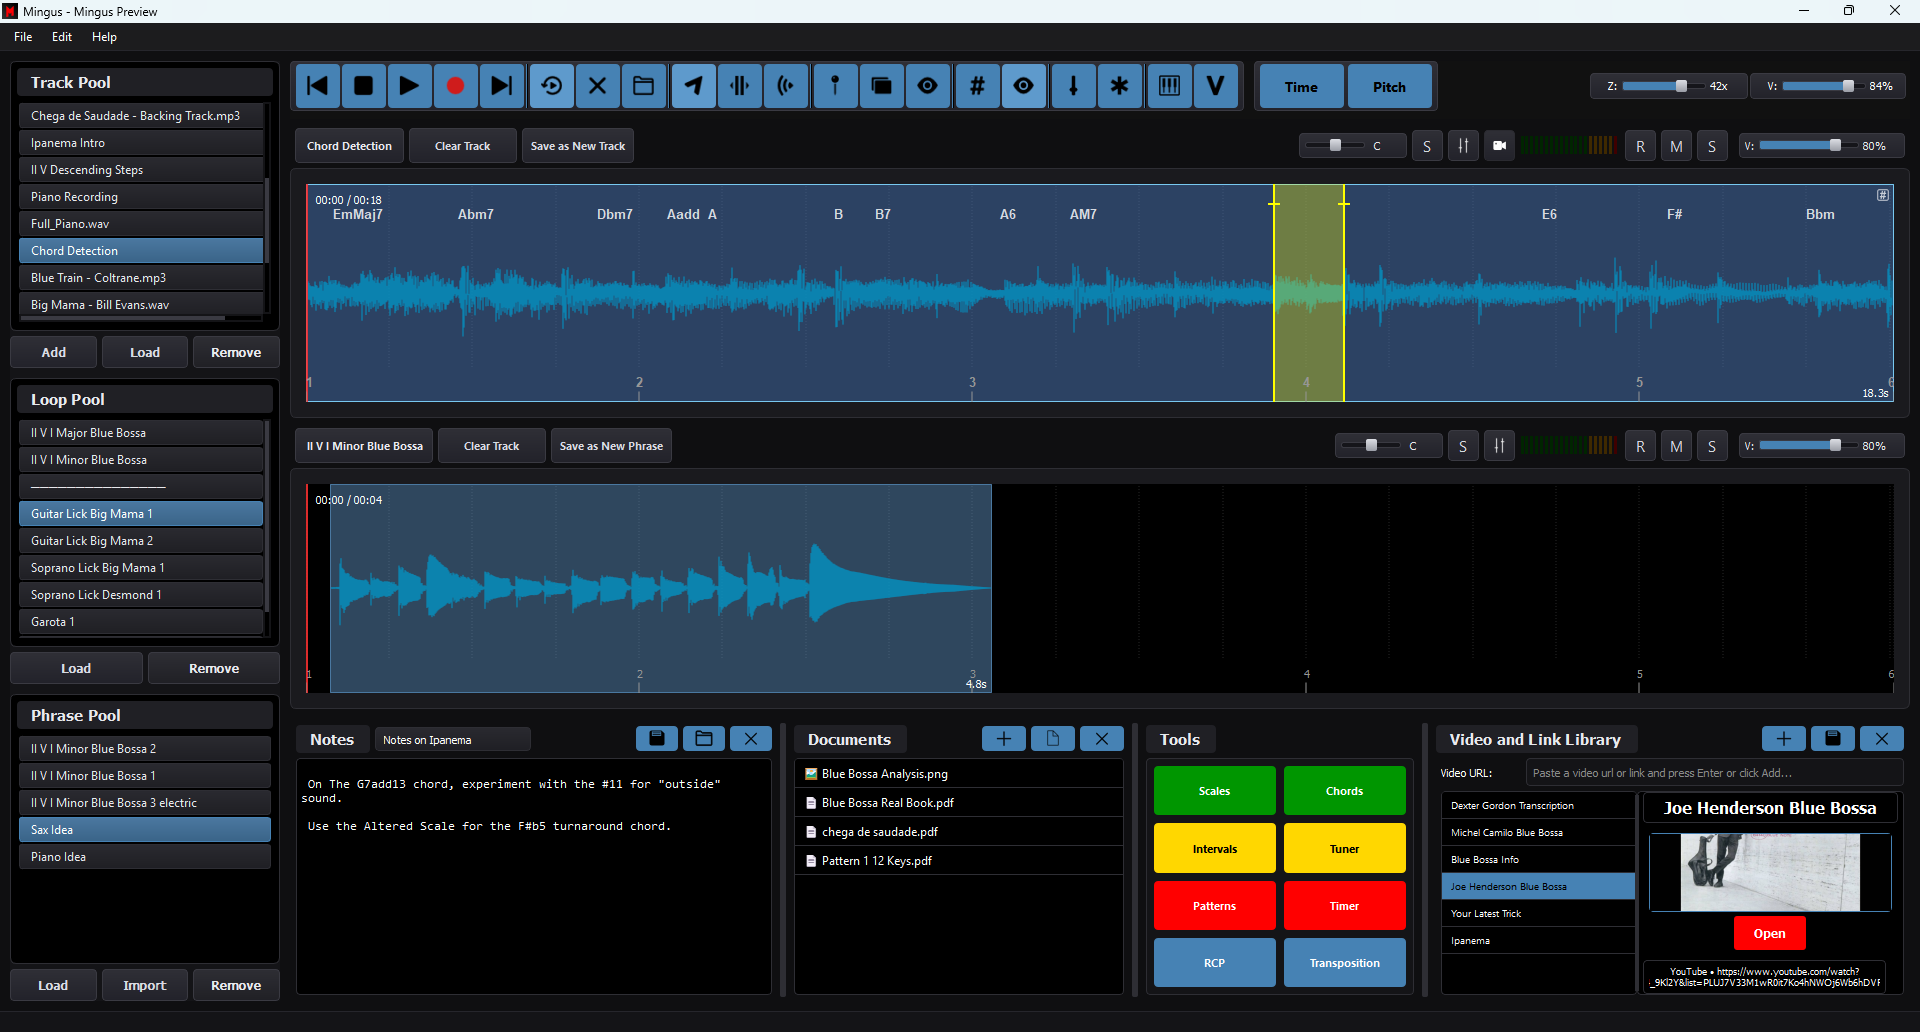Toggle R on Chord Detection track
This screenshot has width=1920, height=1032.
[x=1640, y=146]
